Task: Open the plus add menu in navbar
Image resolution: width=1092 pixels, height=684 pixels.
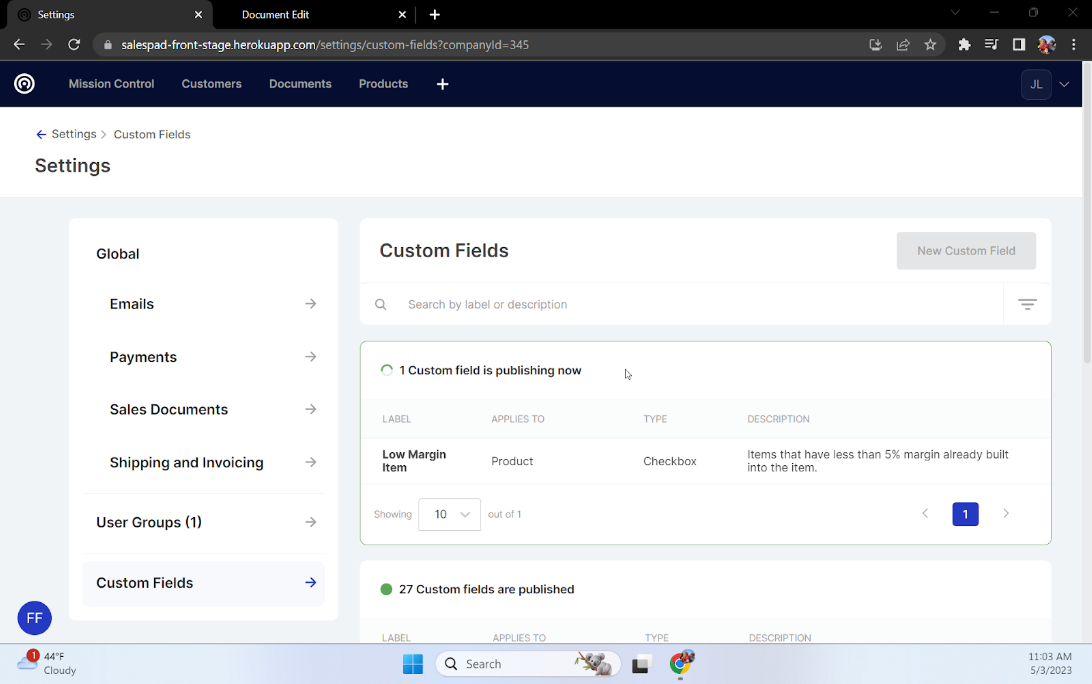Action: 442,84
